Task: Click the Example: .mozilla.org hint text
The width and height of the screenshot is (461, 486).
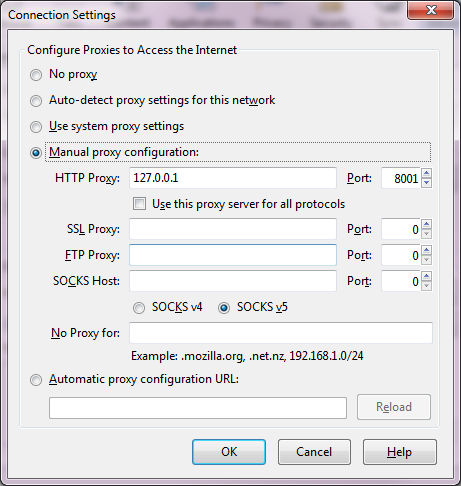Action: click(247, 356)
